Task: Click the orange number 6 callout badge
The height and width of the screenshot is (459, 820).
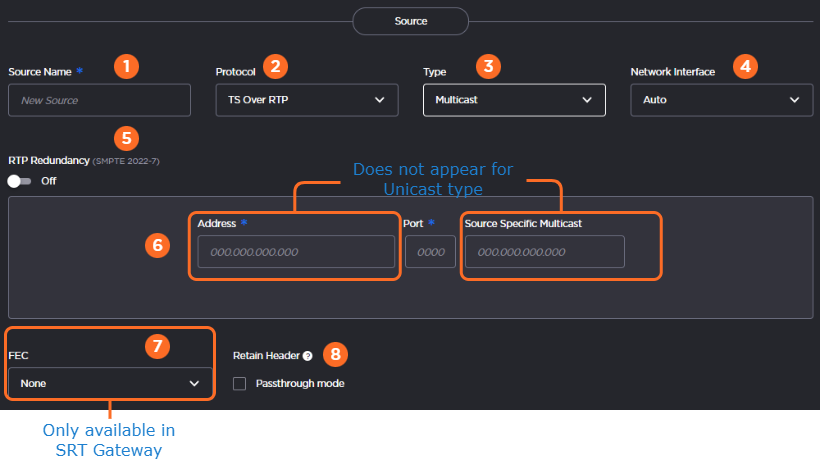Action: click(x=155, y=245)
